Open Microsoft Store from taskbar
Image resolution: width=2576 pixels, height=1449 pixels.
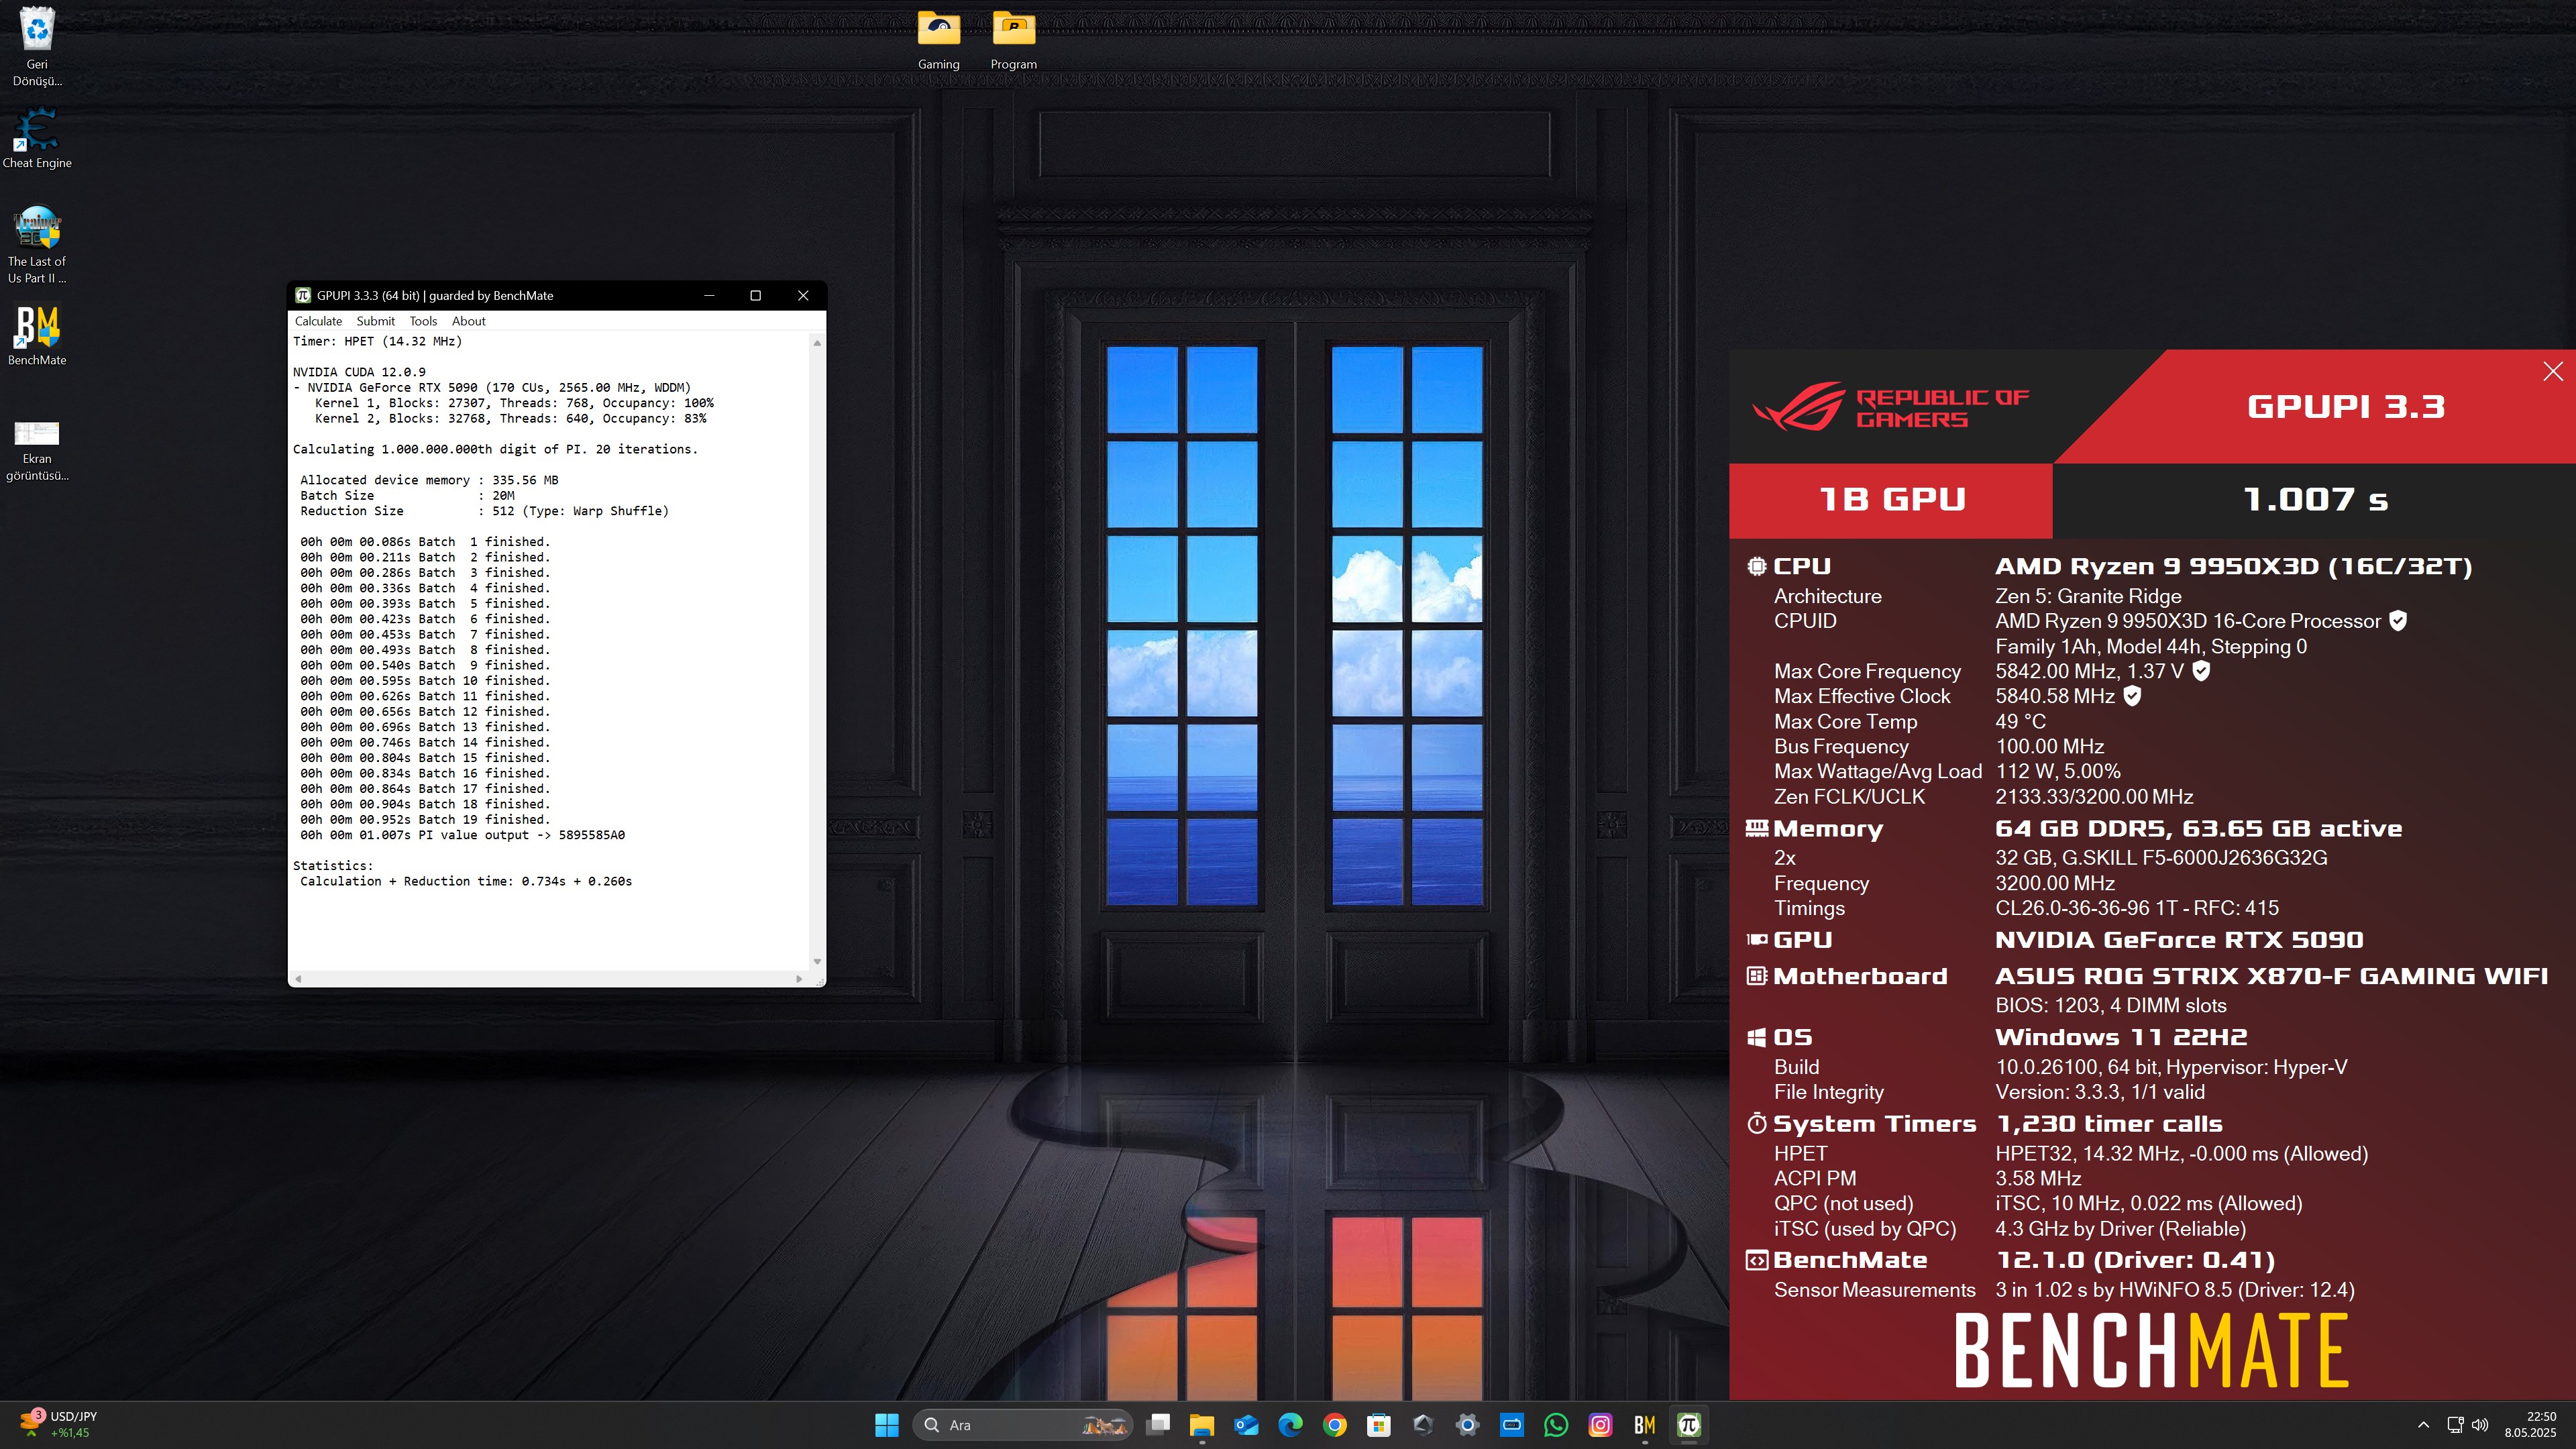pos(1379,1425)
